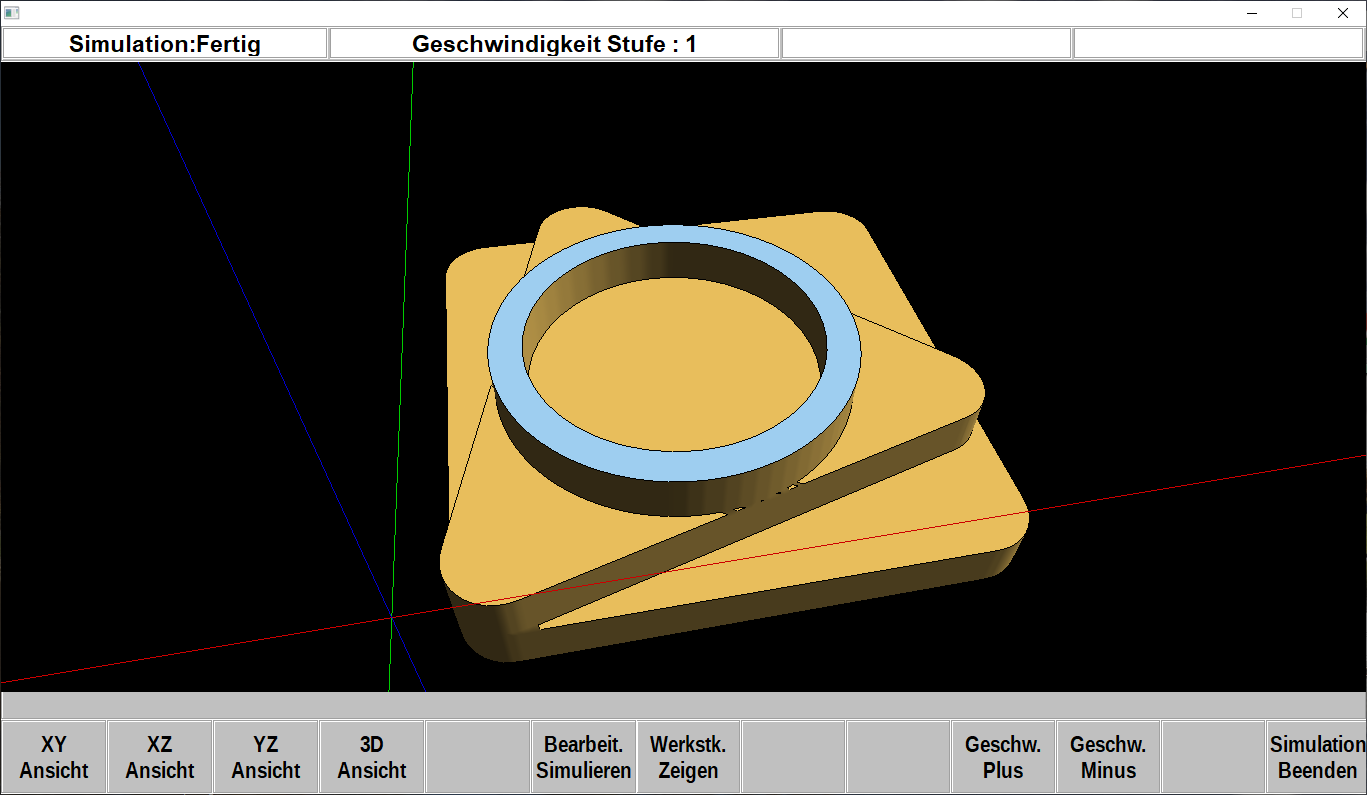This screenshot has height=795, width=1367.
Task: Increase speed with Geschw. Plus
Action: tap(1003, 757)
